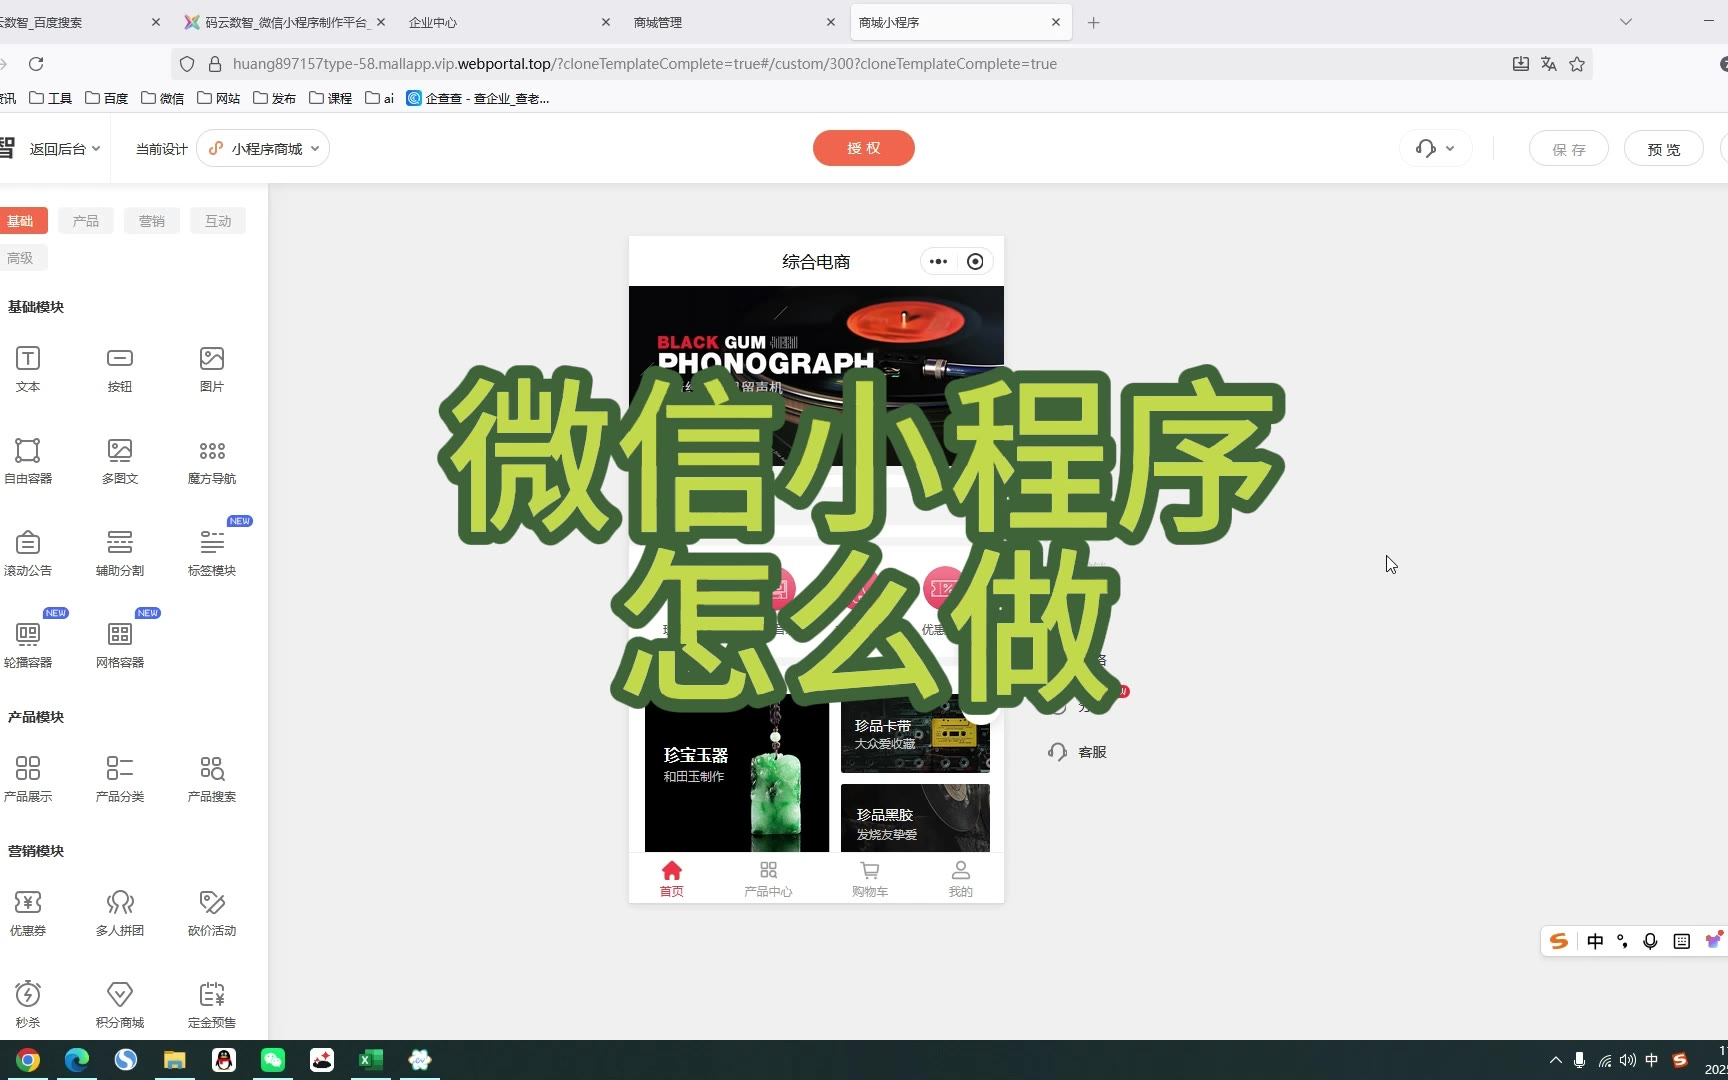Viewport: 1728px width, 1080px height.
Task: Open the 企查查 bookmark
Action: coord(478,98)
